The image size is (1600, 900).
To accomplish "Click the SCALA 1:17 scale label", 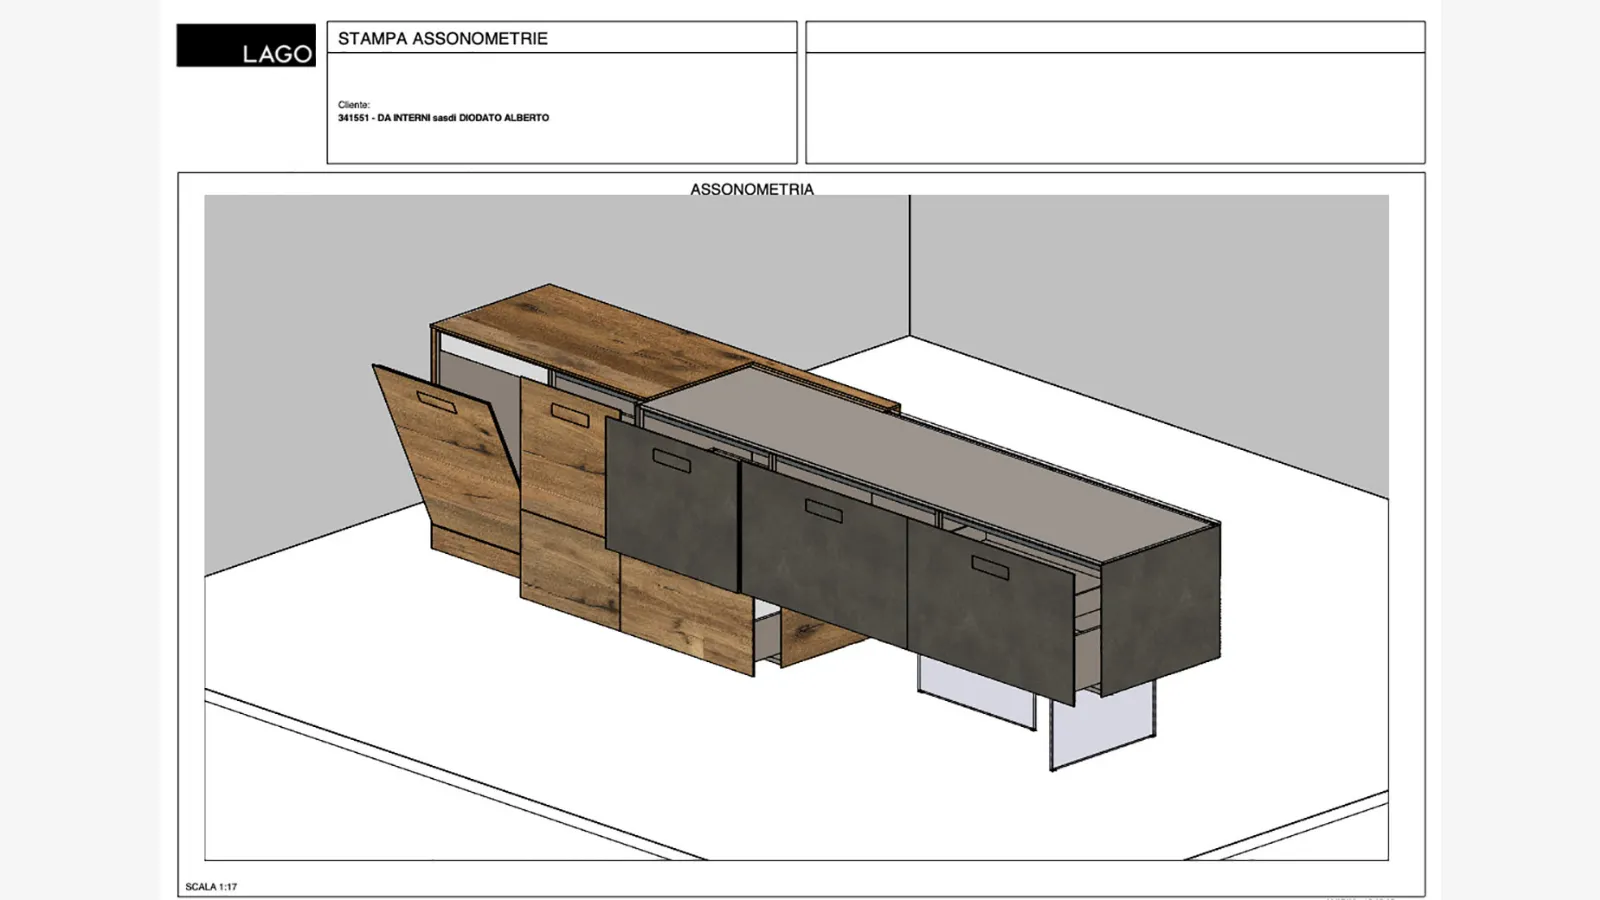I will (x=211, y=887).
